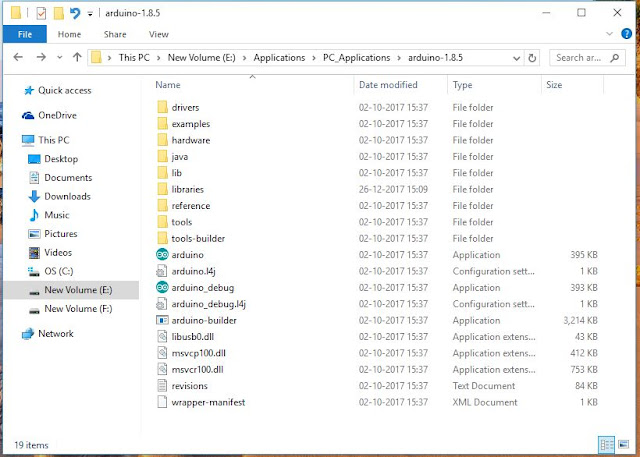Go back with the Back arrow
Viewport: 640px width, 457px height.
click(x=18, y=58)
